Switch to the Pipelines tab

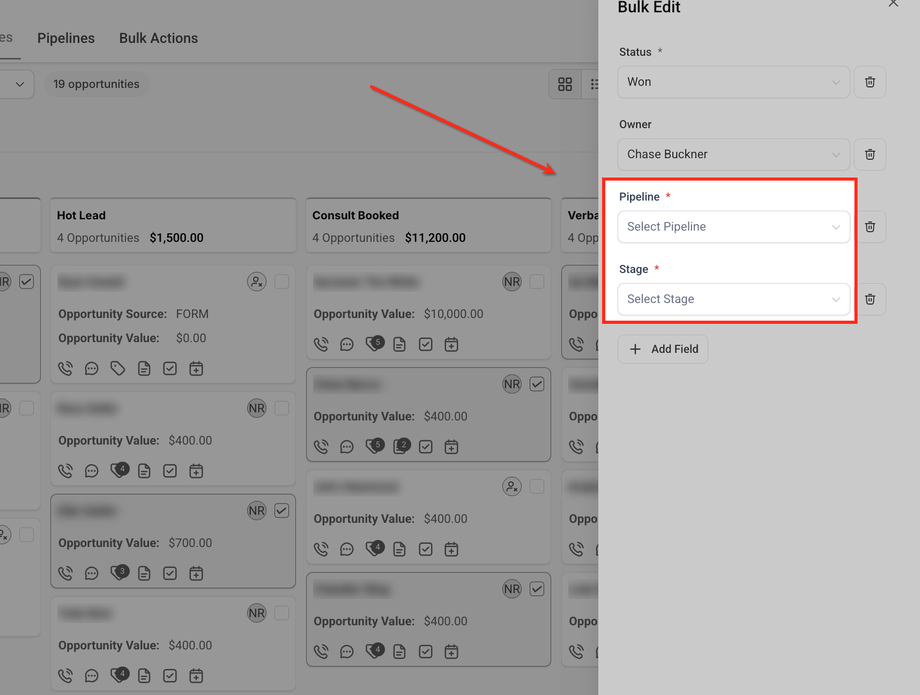pos(66,38)
